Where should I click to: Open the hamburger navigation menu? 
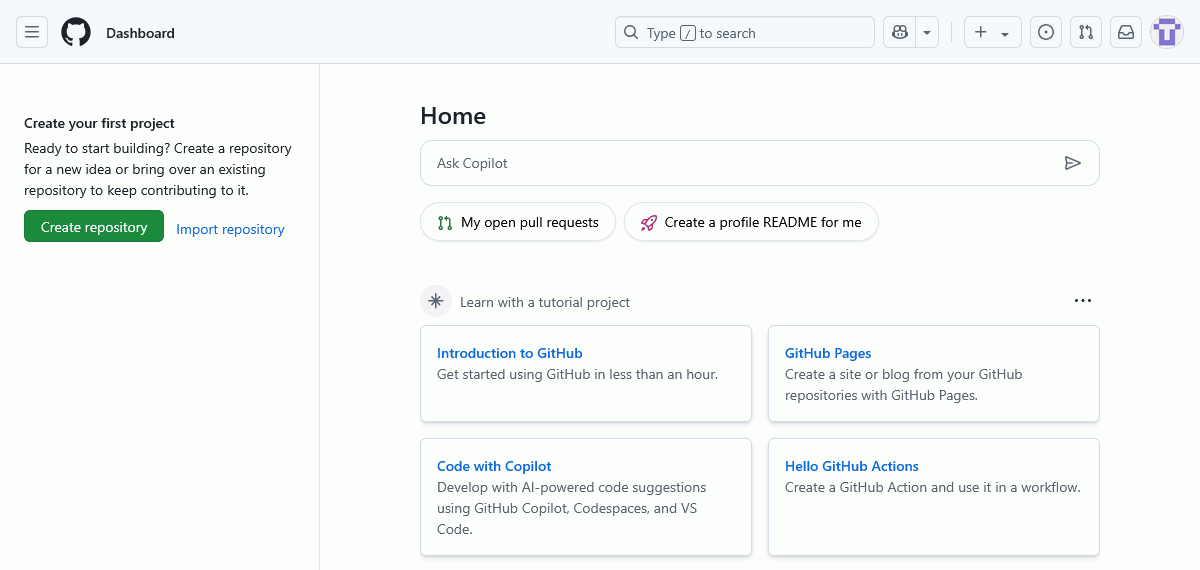click(x=32, y=32)
